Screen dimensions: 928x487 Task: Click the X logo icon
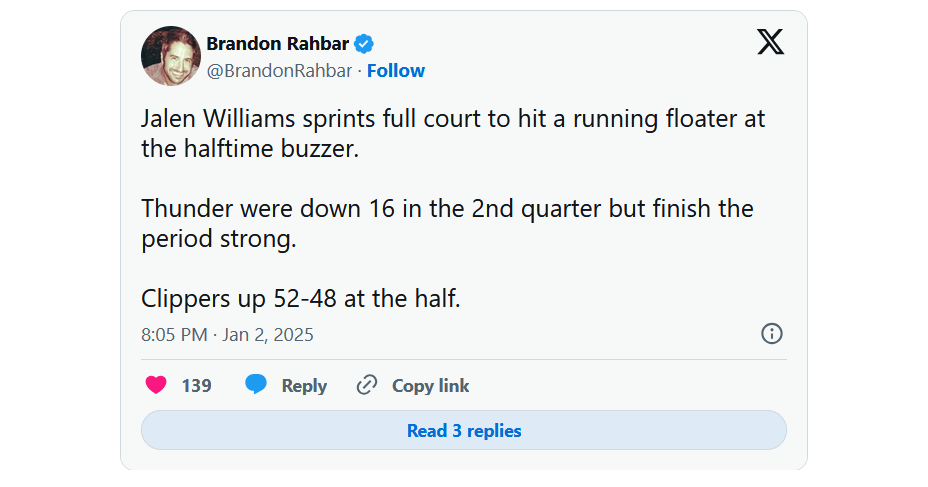tap(770, 42)
